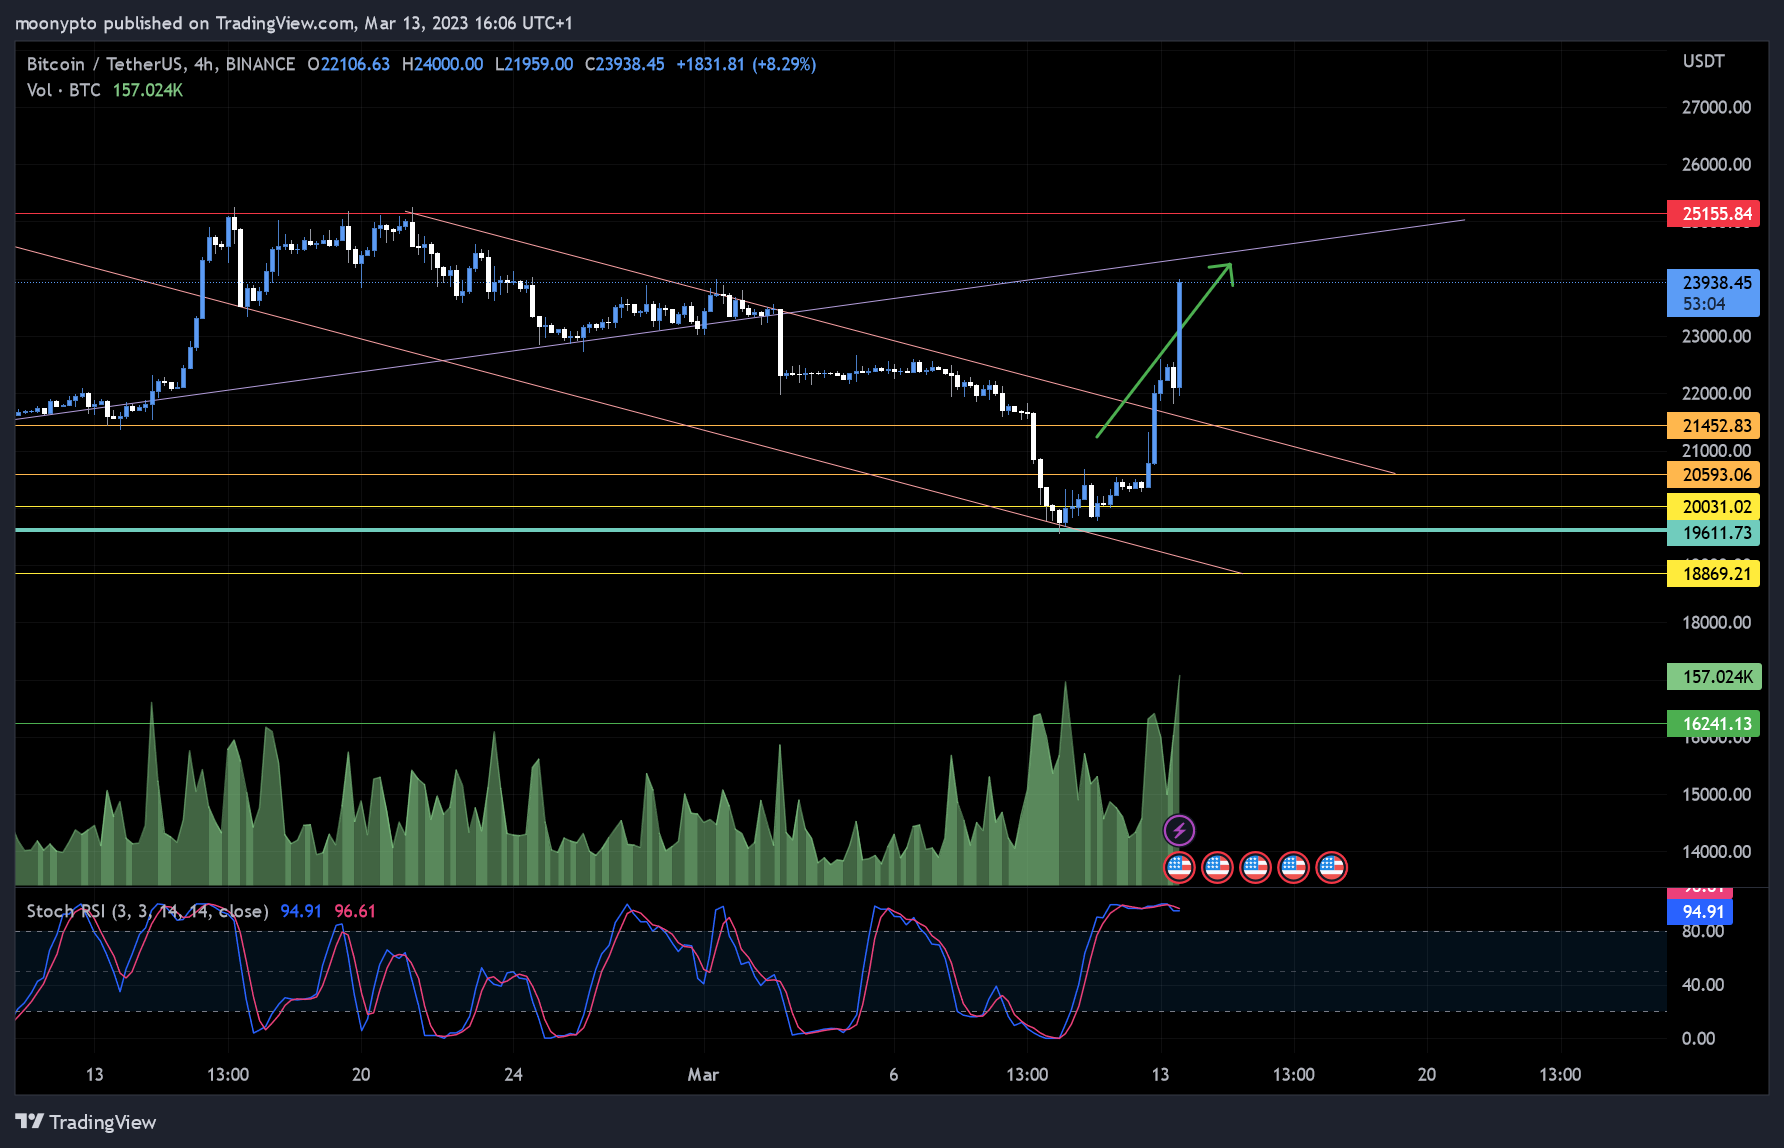Click the Stoch RSI indicator legend
1784x1148 pixels.
coord(147,911)
